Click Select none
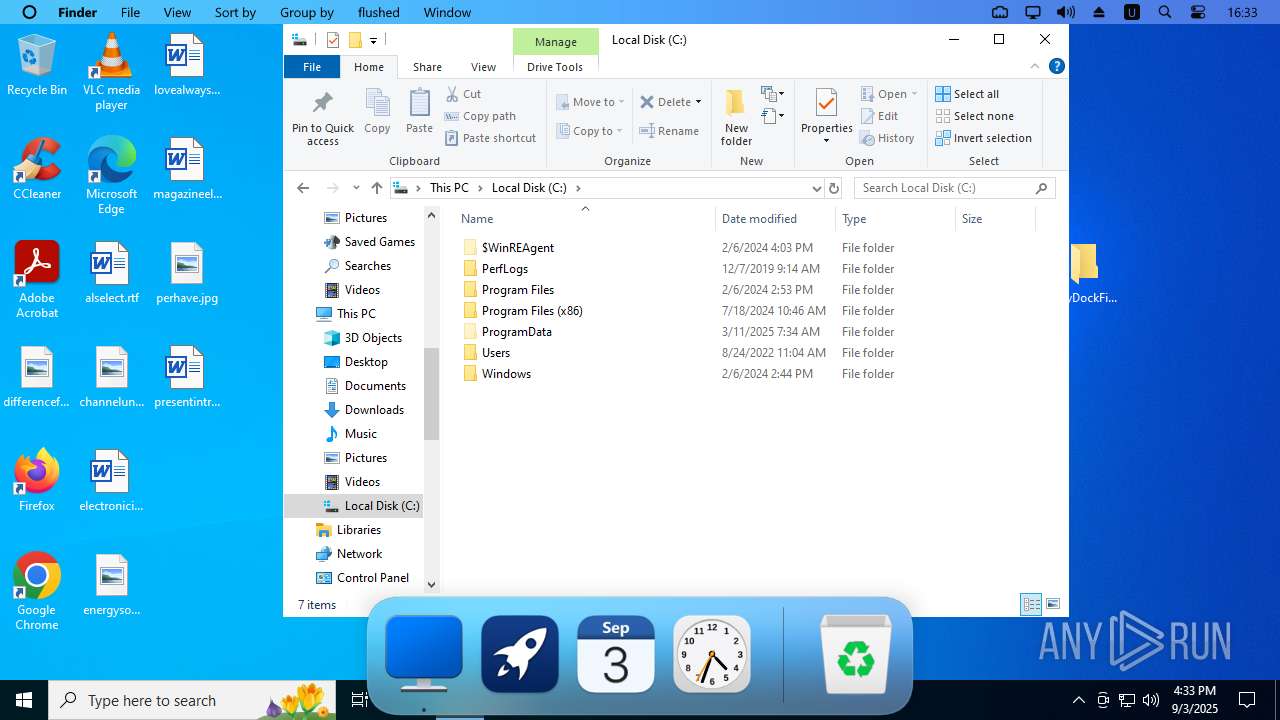 974,116
